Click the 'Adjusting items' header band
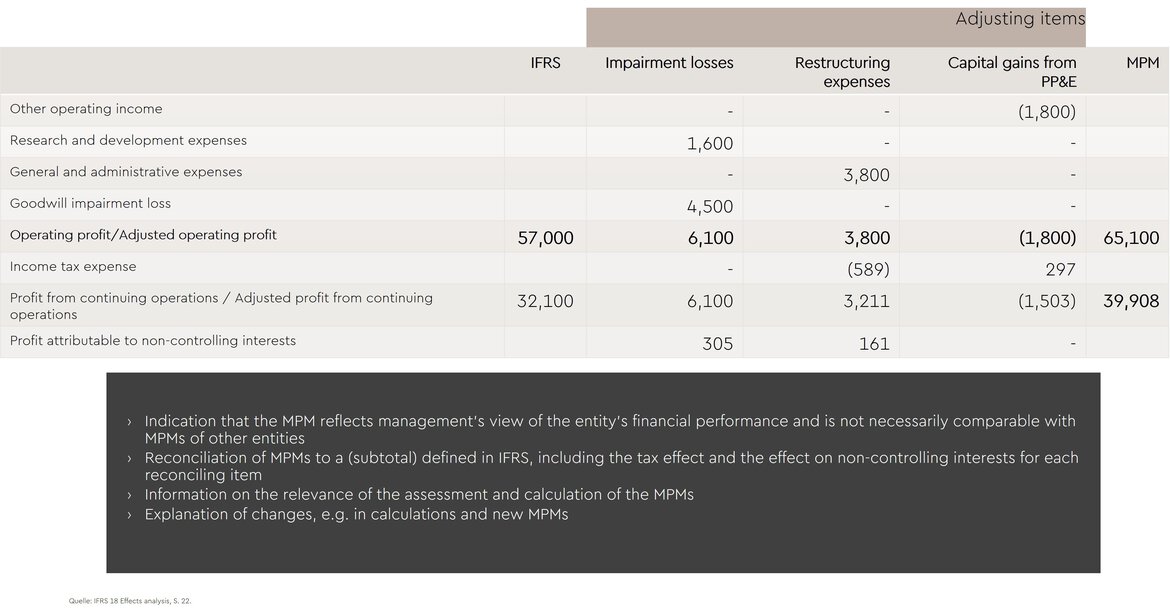This screenshot has width=1170, height=609. tap(1019, 19)
